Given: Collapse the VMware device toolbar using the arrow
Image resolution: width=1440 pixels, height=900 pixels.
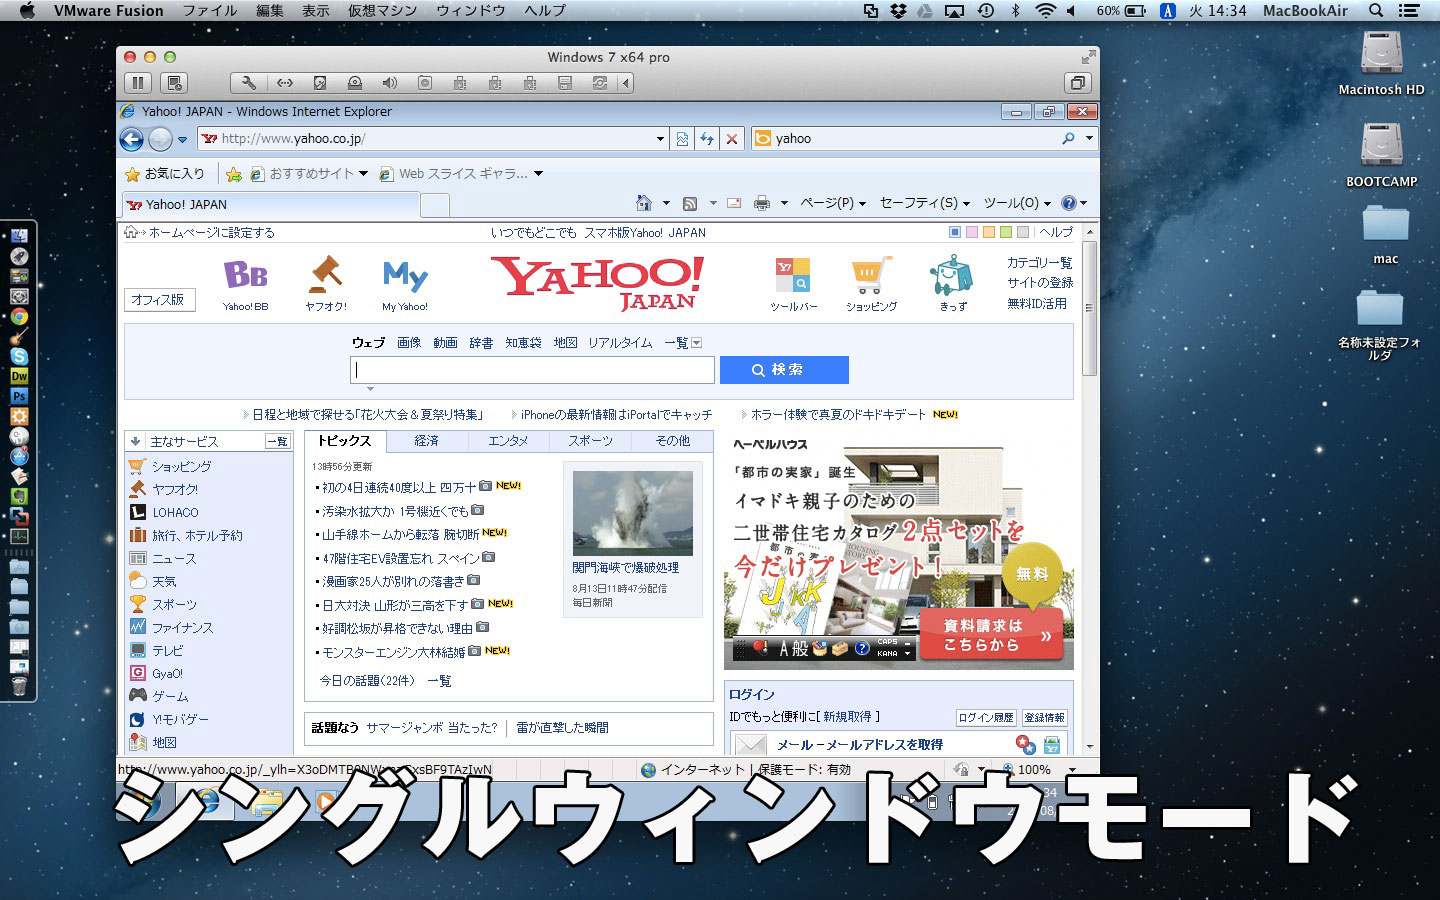Looking at the screenshot, I should click(x=626, y=83).
